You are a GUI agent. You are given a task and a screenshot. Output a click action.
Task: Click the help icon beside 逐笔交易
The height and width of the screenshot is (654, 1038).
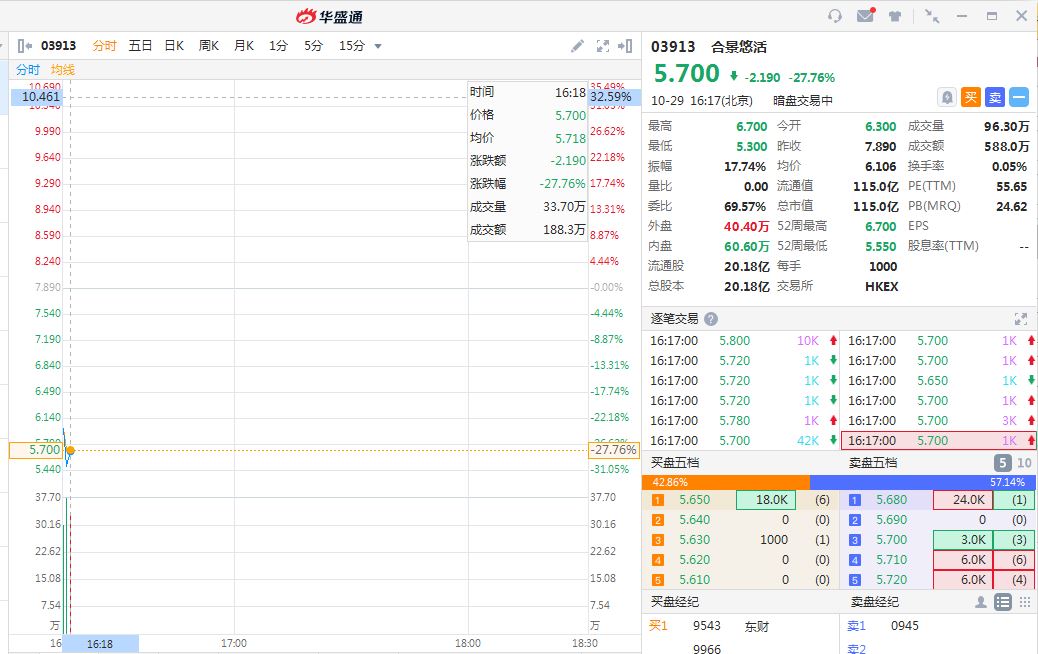coord(711,319)
